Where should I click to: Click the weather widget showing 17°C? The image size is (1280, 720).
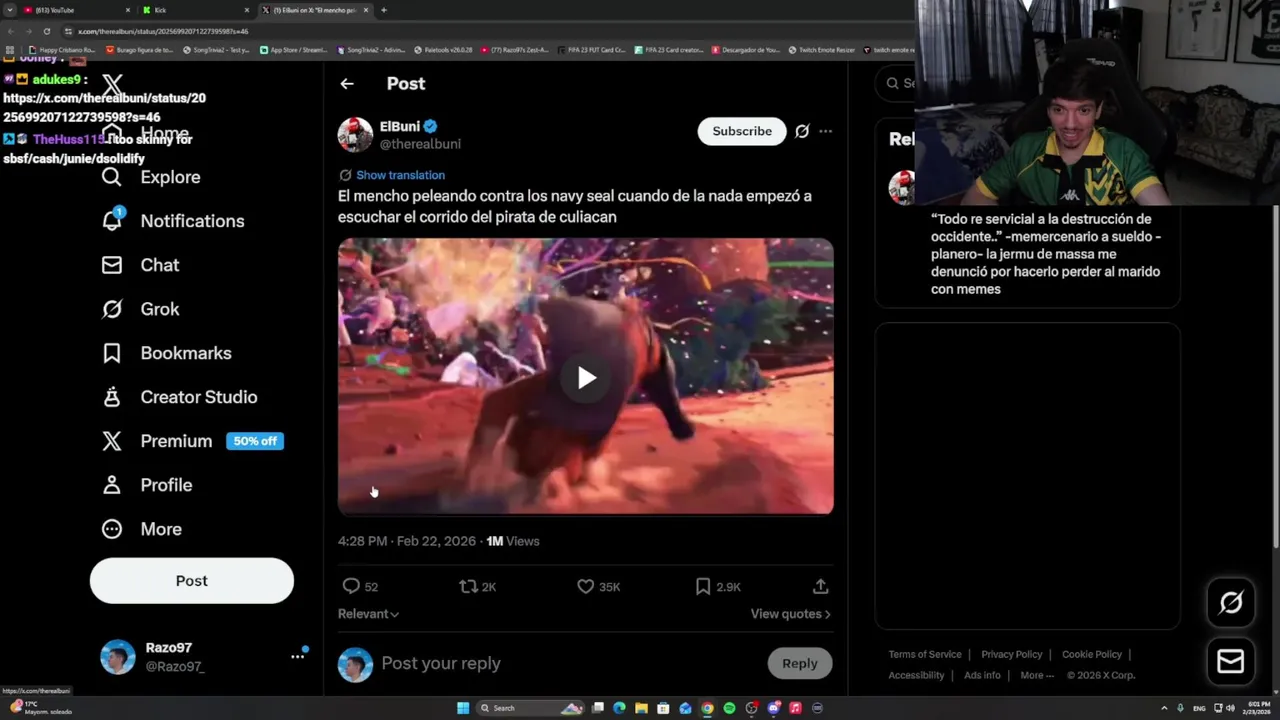click(42, 707)
